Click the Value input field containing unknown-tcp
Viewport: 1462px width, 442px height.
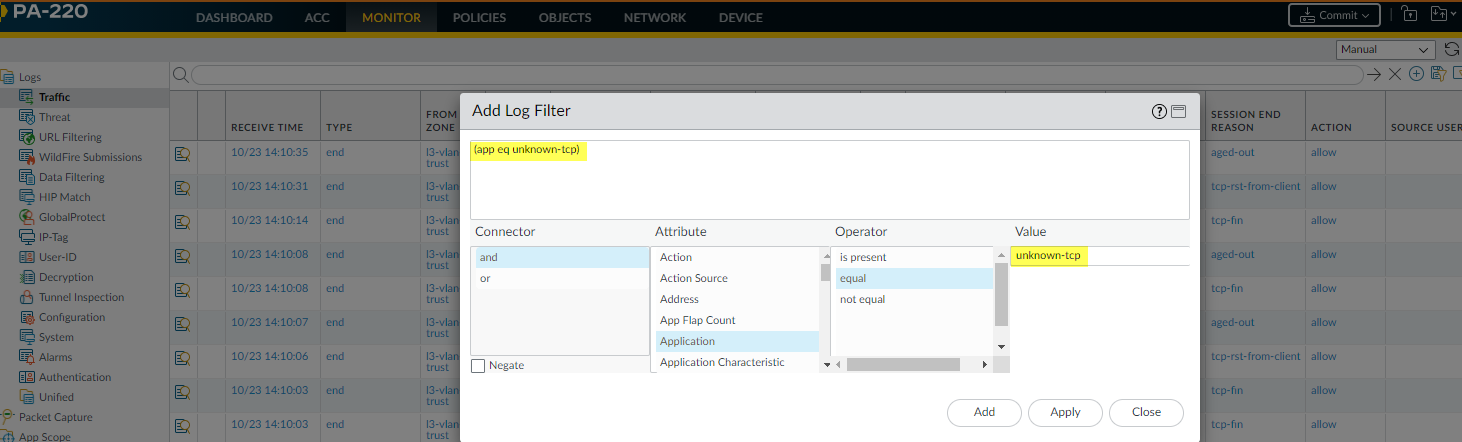1098,256
